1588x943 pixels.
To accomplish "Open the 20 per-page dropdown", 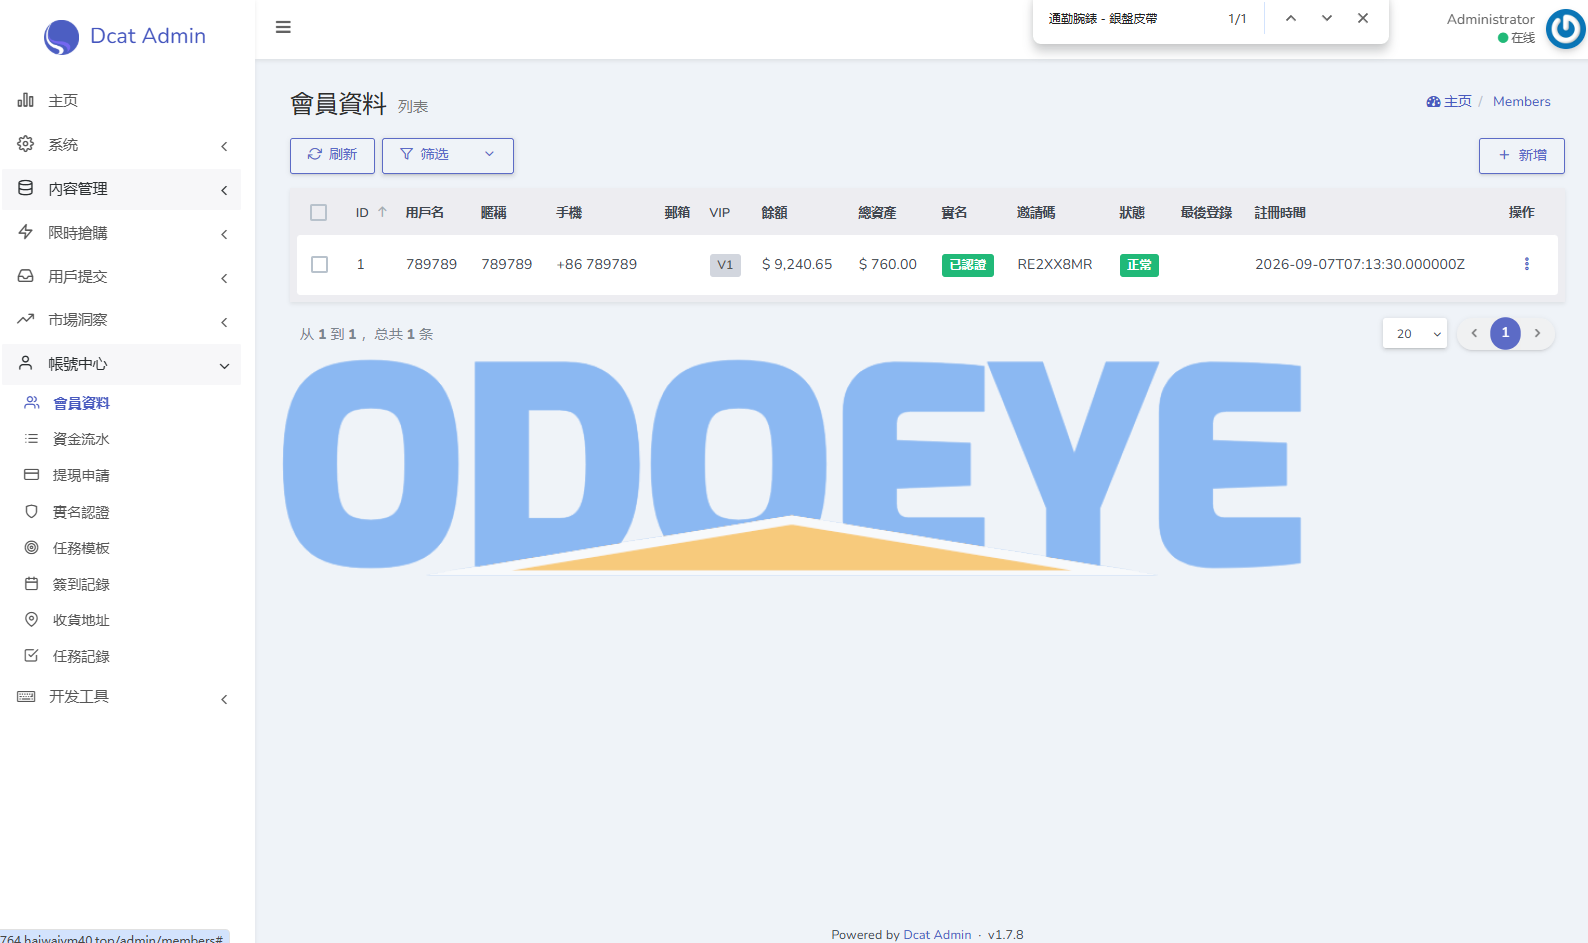I will tap(1415, 334).
